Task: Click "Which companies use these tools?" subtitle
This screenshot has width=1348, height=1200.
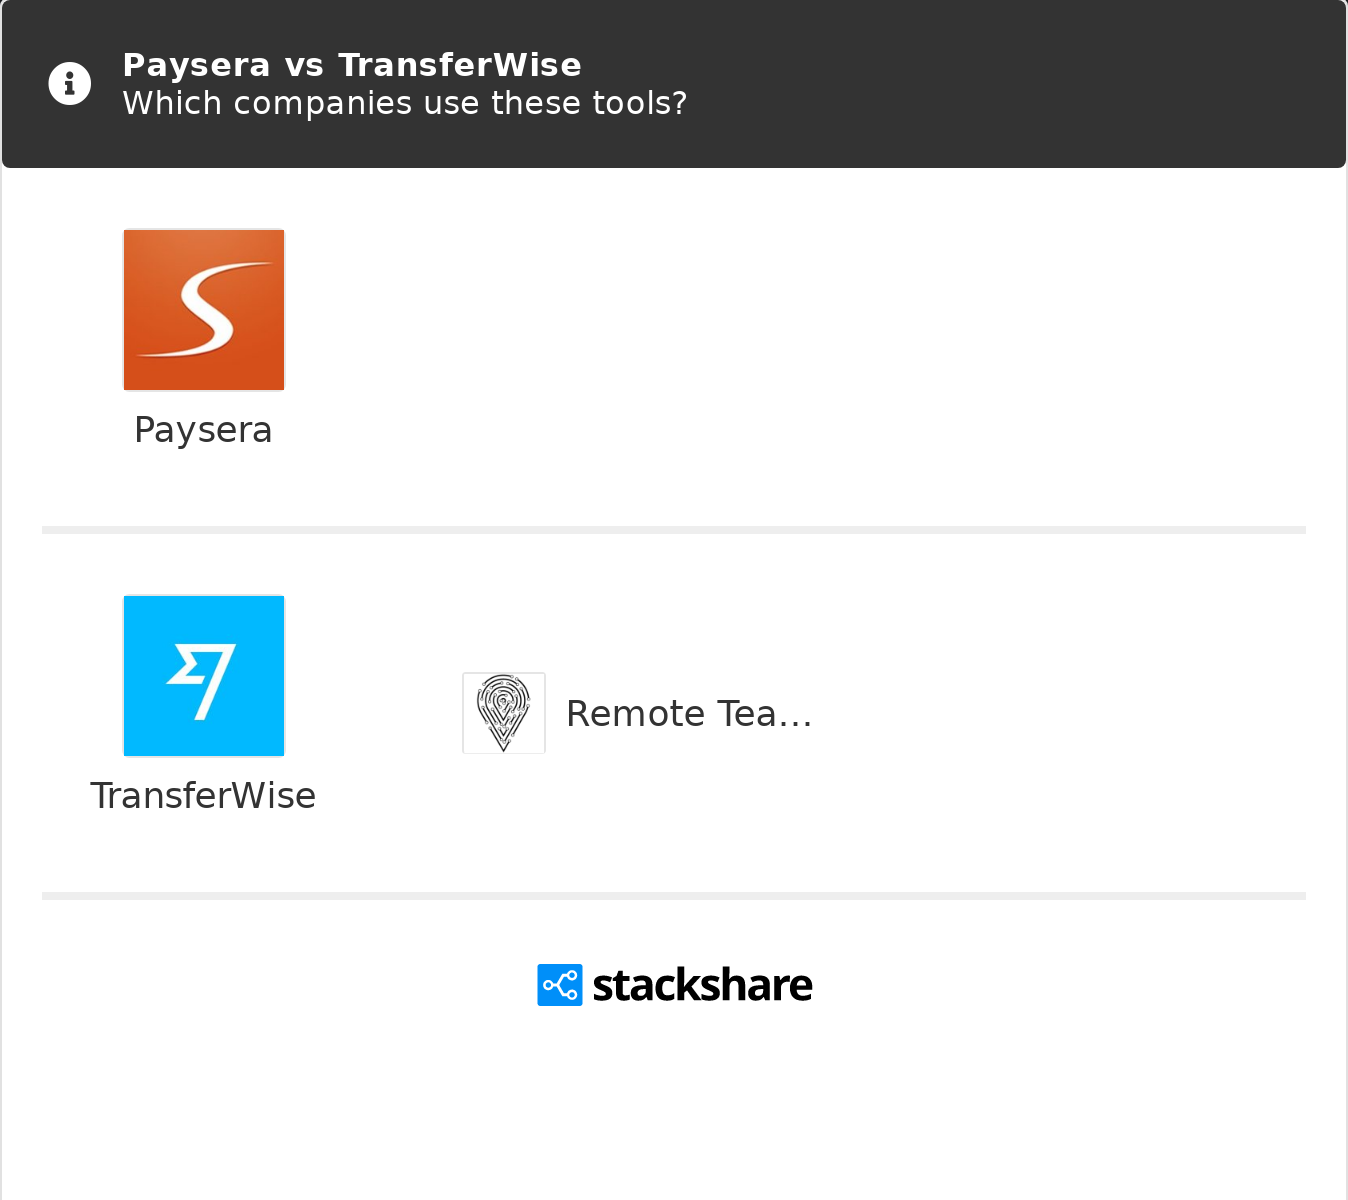Action: click(x=404, y=103)
